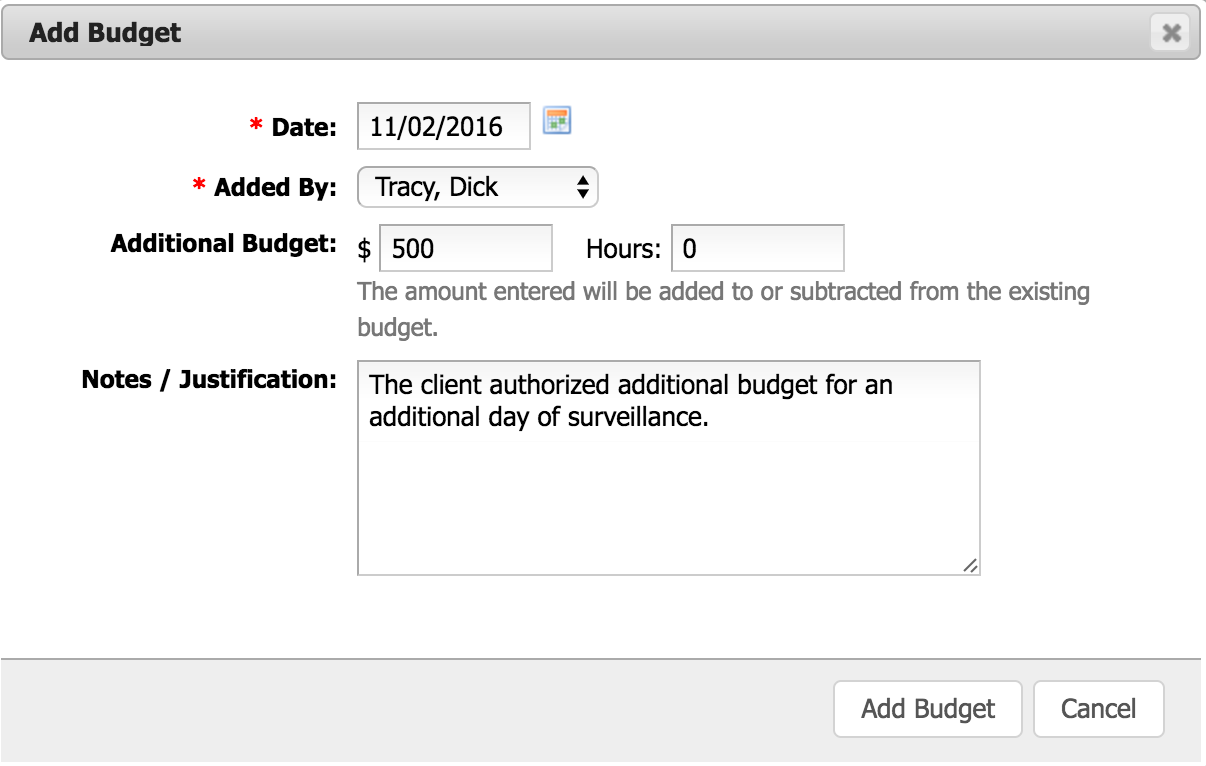Click the Cancel button
Image resolution: width=1206 pixels, height=766 pixels.
pyautogui.click(x=1098, y=709)
